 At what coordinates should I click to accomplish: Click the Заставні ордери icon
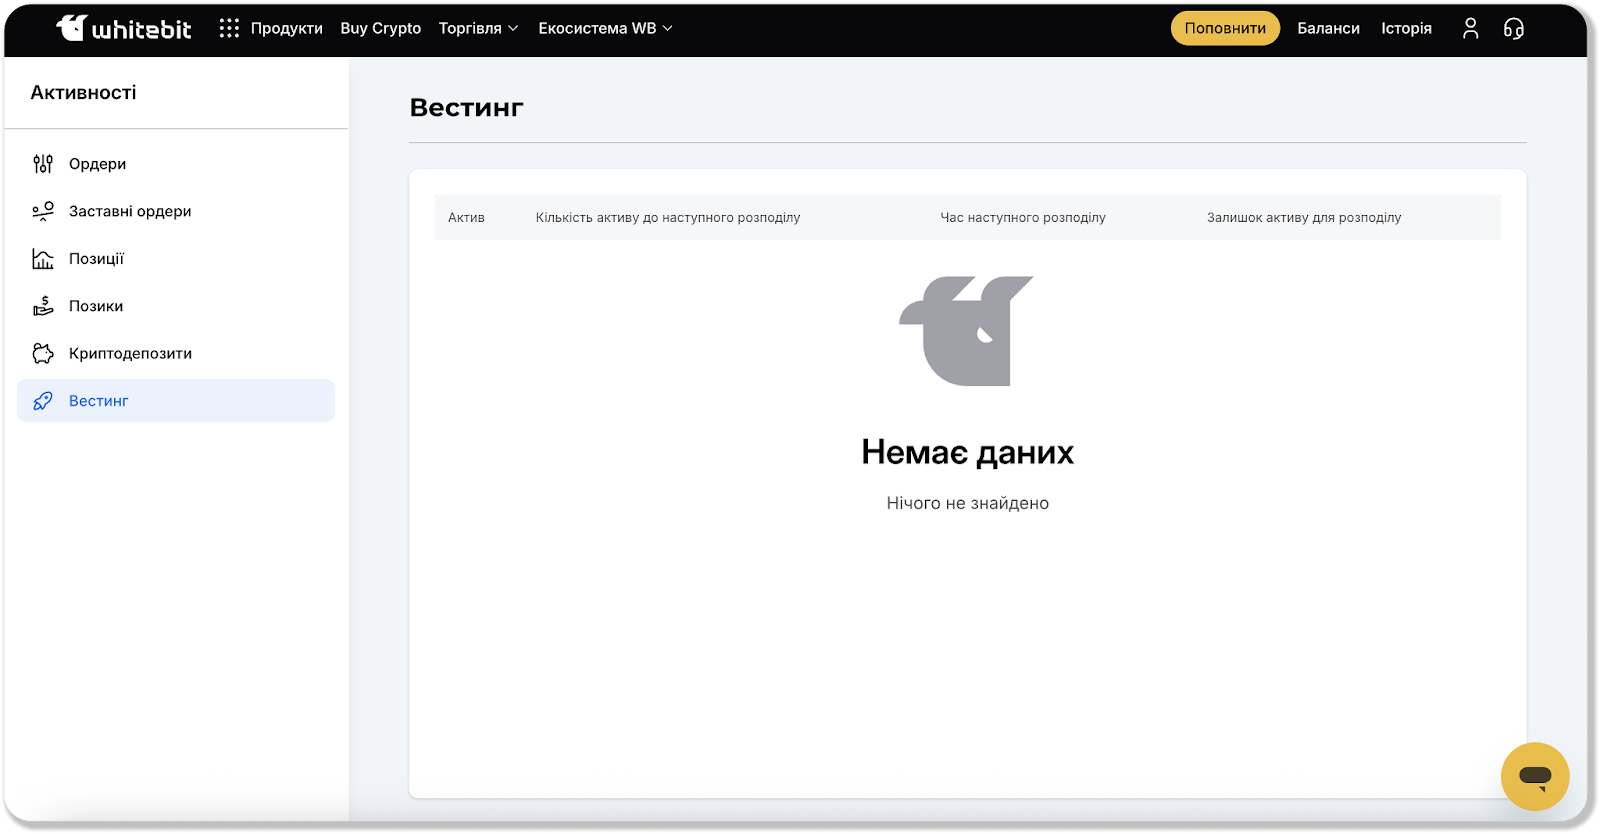[43, 211]
